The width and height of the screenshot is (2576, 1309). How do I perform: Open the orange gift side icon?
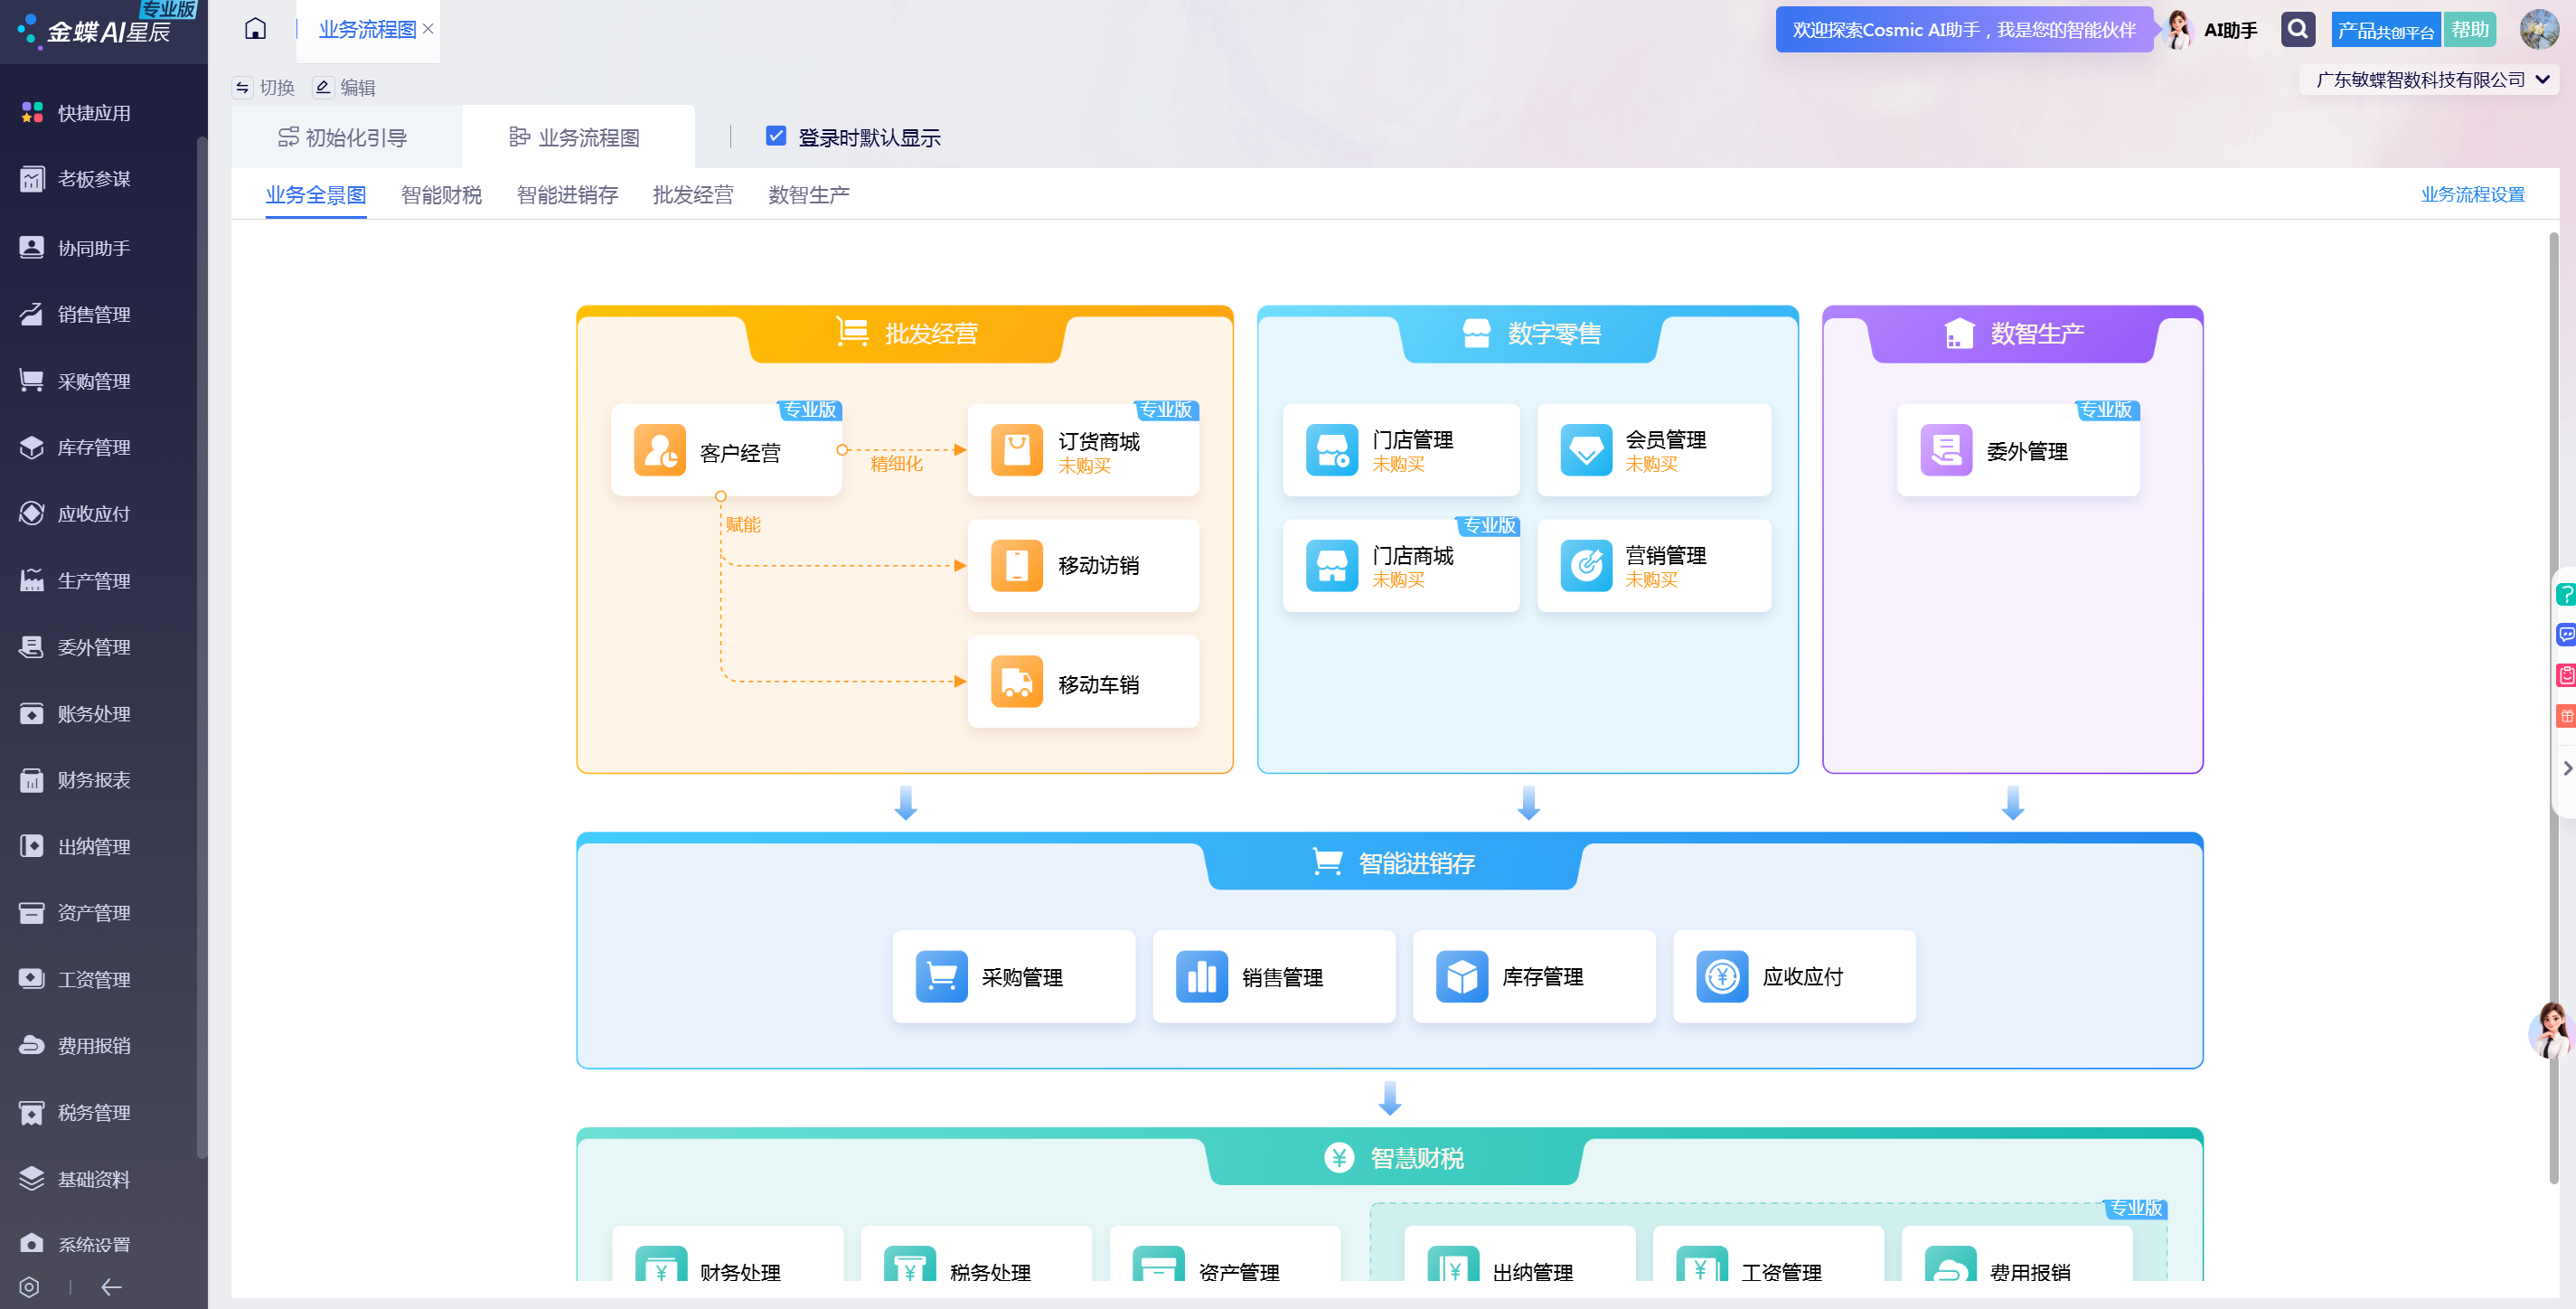(x=2565, y=715)
